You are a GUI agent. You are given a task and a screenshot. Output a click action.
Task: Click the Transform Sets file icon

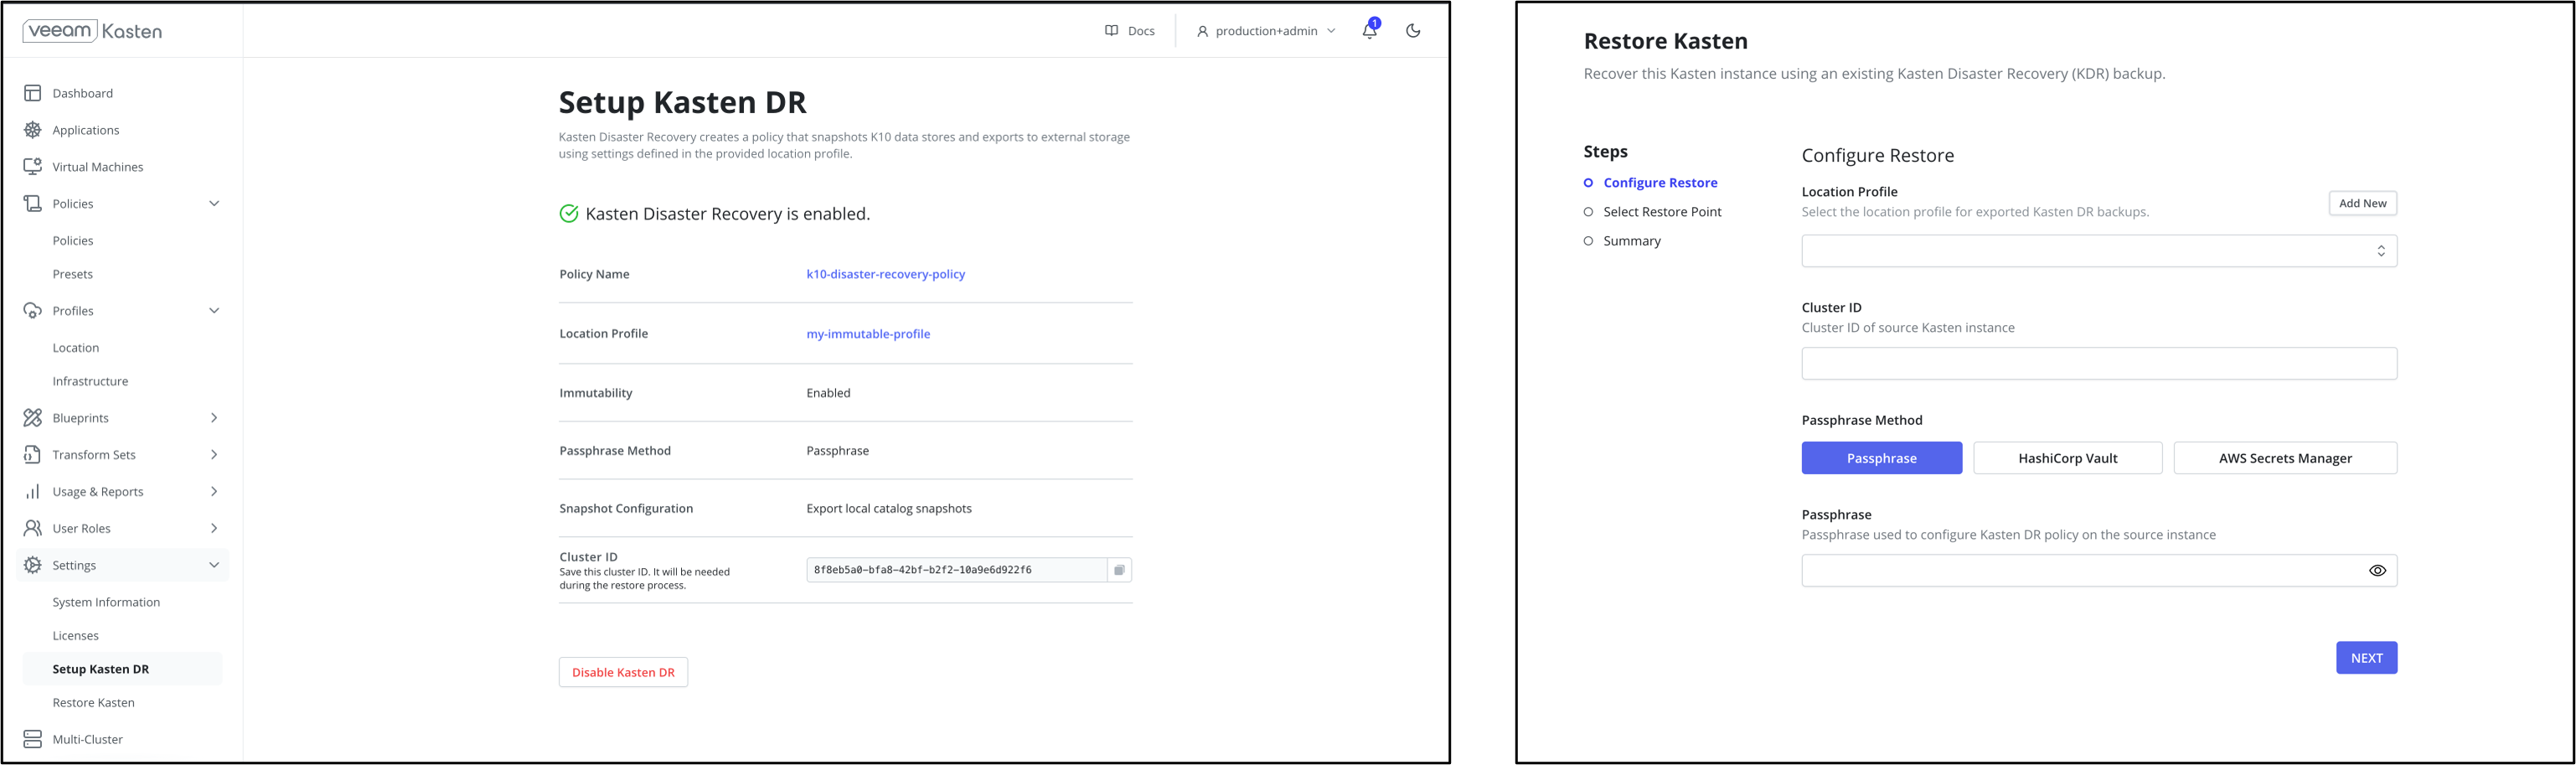click(x=33, y=455)
